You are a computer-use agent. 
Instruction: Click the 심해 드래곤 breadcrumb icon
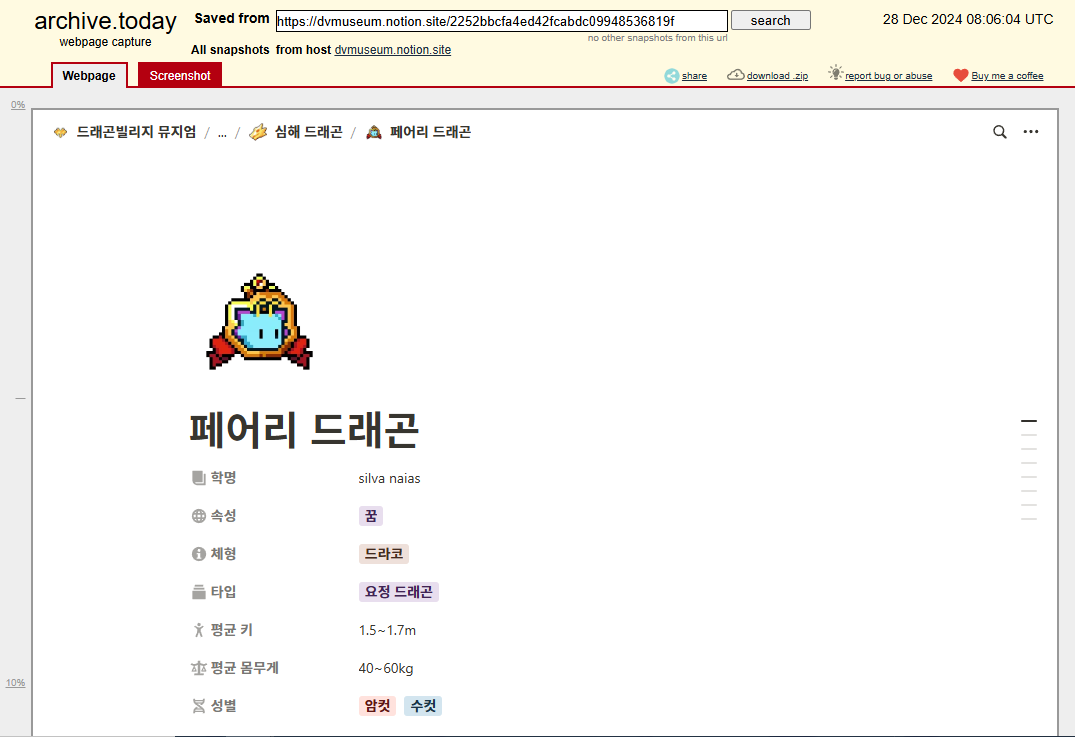click(x=258, y=132)
